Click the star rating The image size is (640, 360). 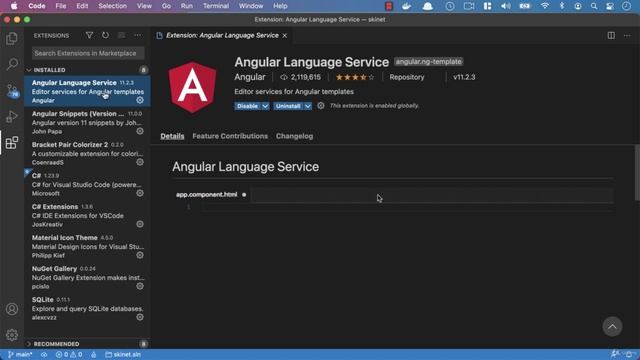click(x=355, y=77)
